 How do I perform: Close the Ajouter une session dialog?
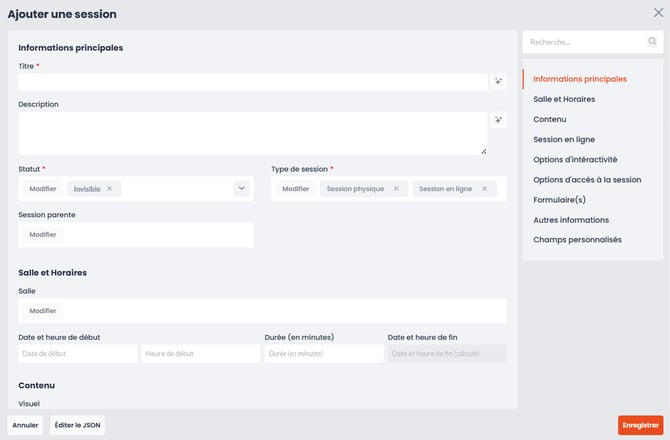pyautogui.click(x=657, y=13)
